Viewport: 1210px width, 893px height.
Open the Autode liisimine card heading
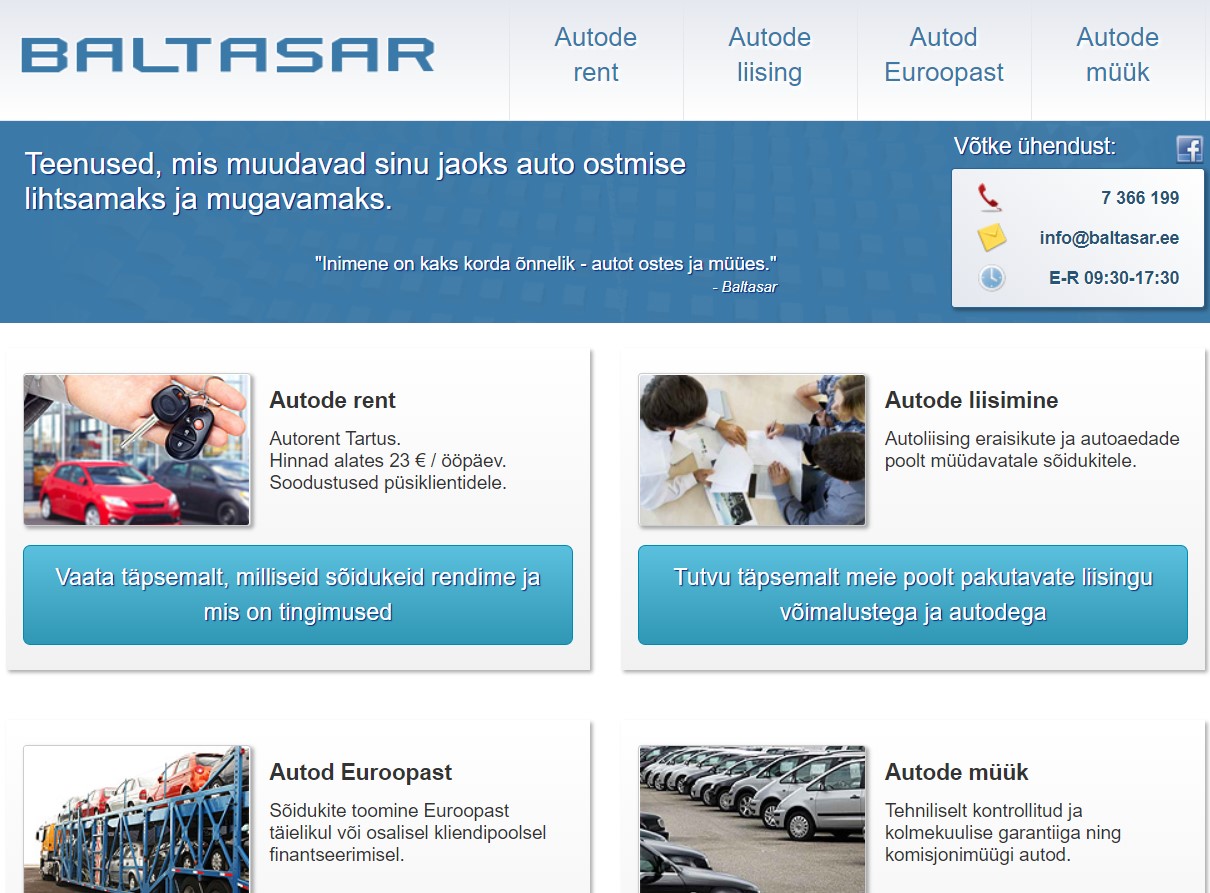972,400
